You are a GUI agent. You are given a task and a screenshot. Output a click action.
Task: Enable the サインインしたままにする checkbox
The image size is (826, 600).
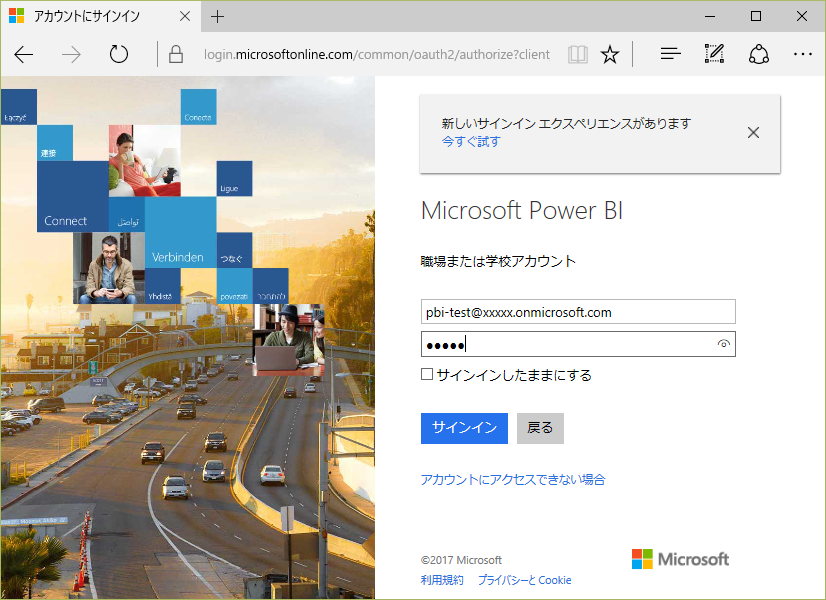point(427,374)
